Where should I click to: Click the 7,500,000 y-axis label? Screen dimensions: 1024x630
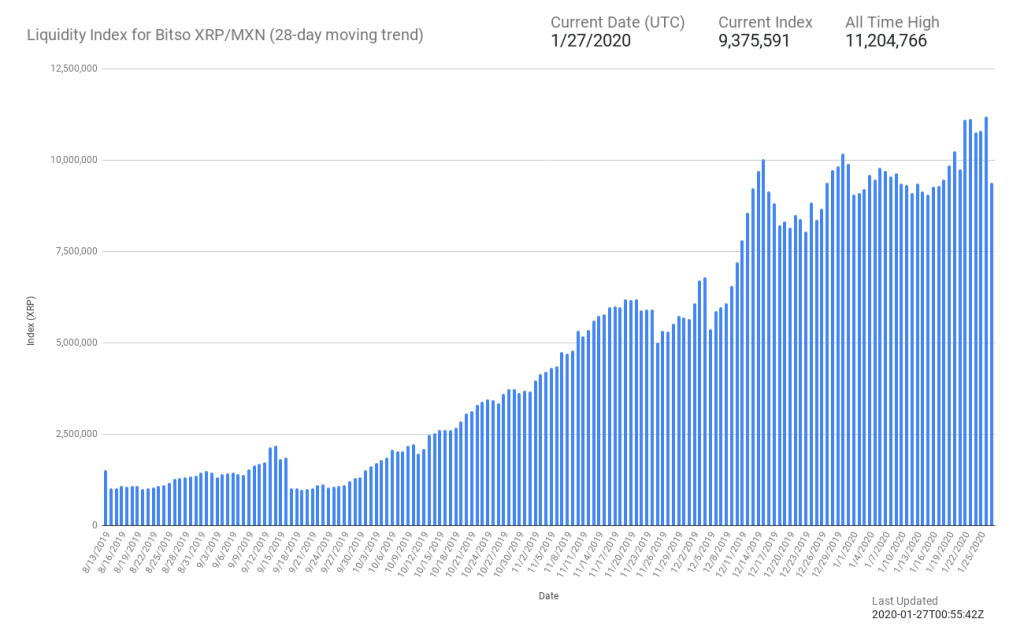pyautogui.click(x=76, y=251)
